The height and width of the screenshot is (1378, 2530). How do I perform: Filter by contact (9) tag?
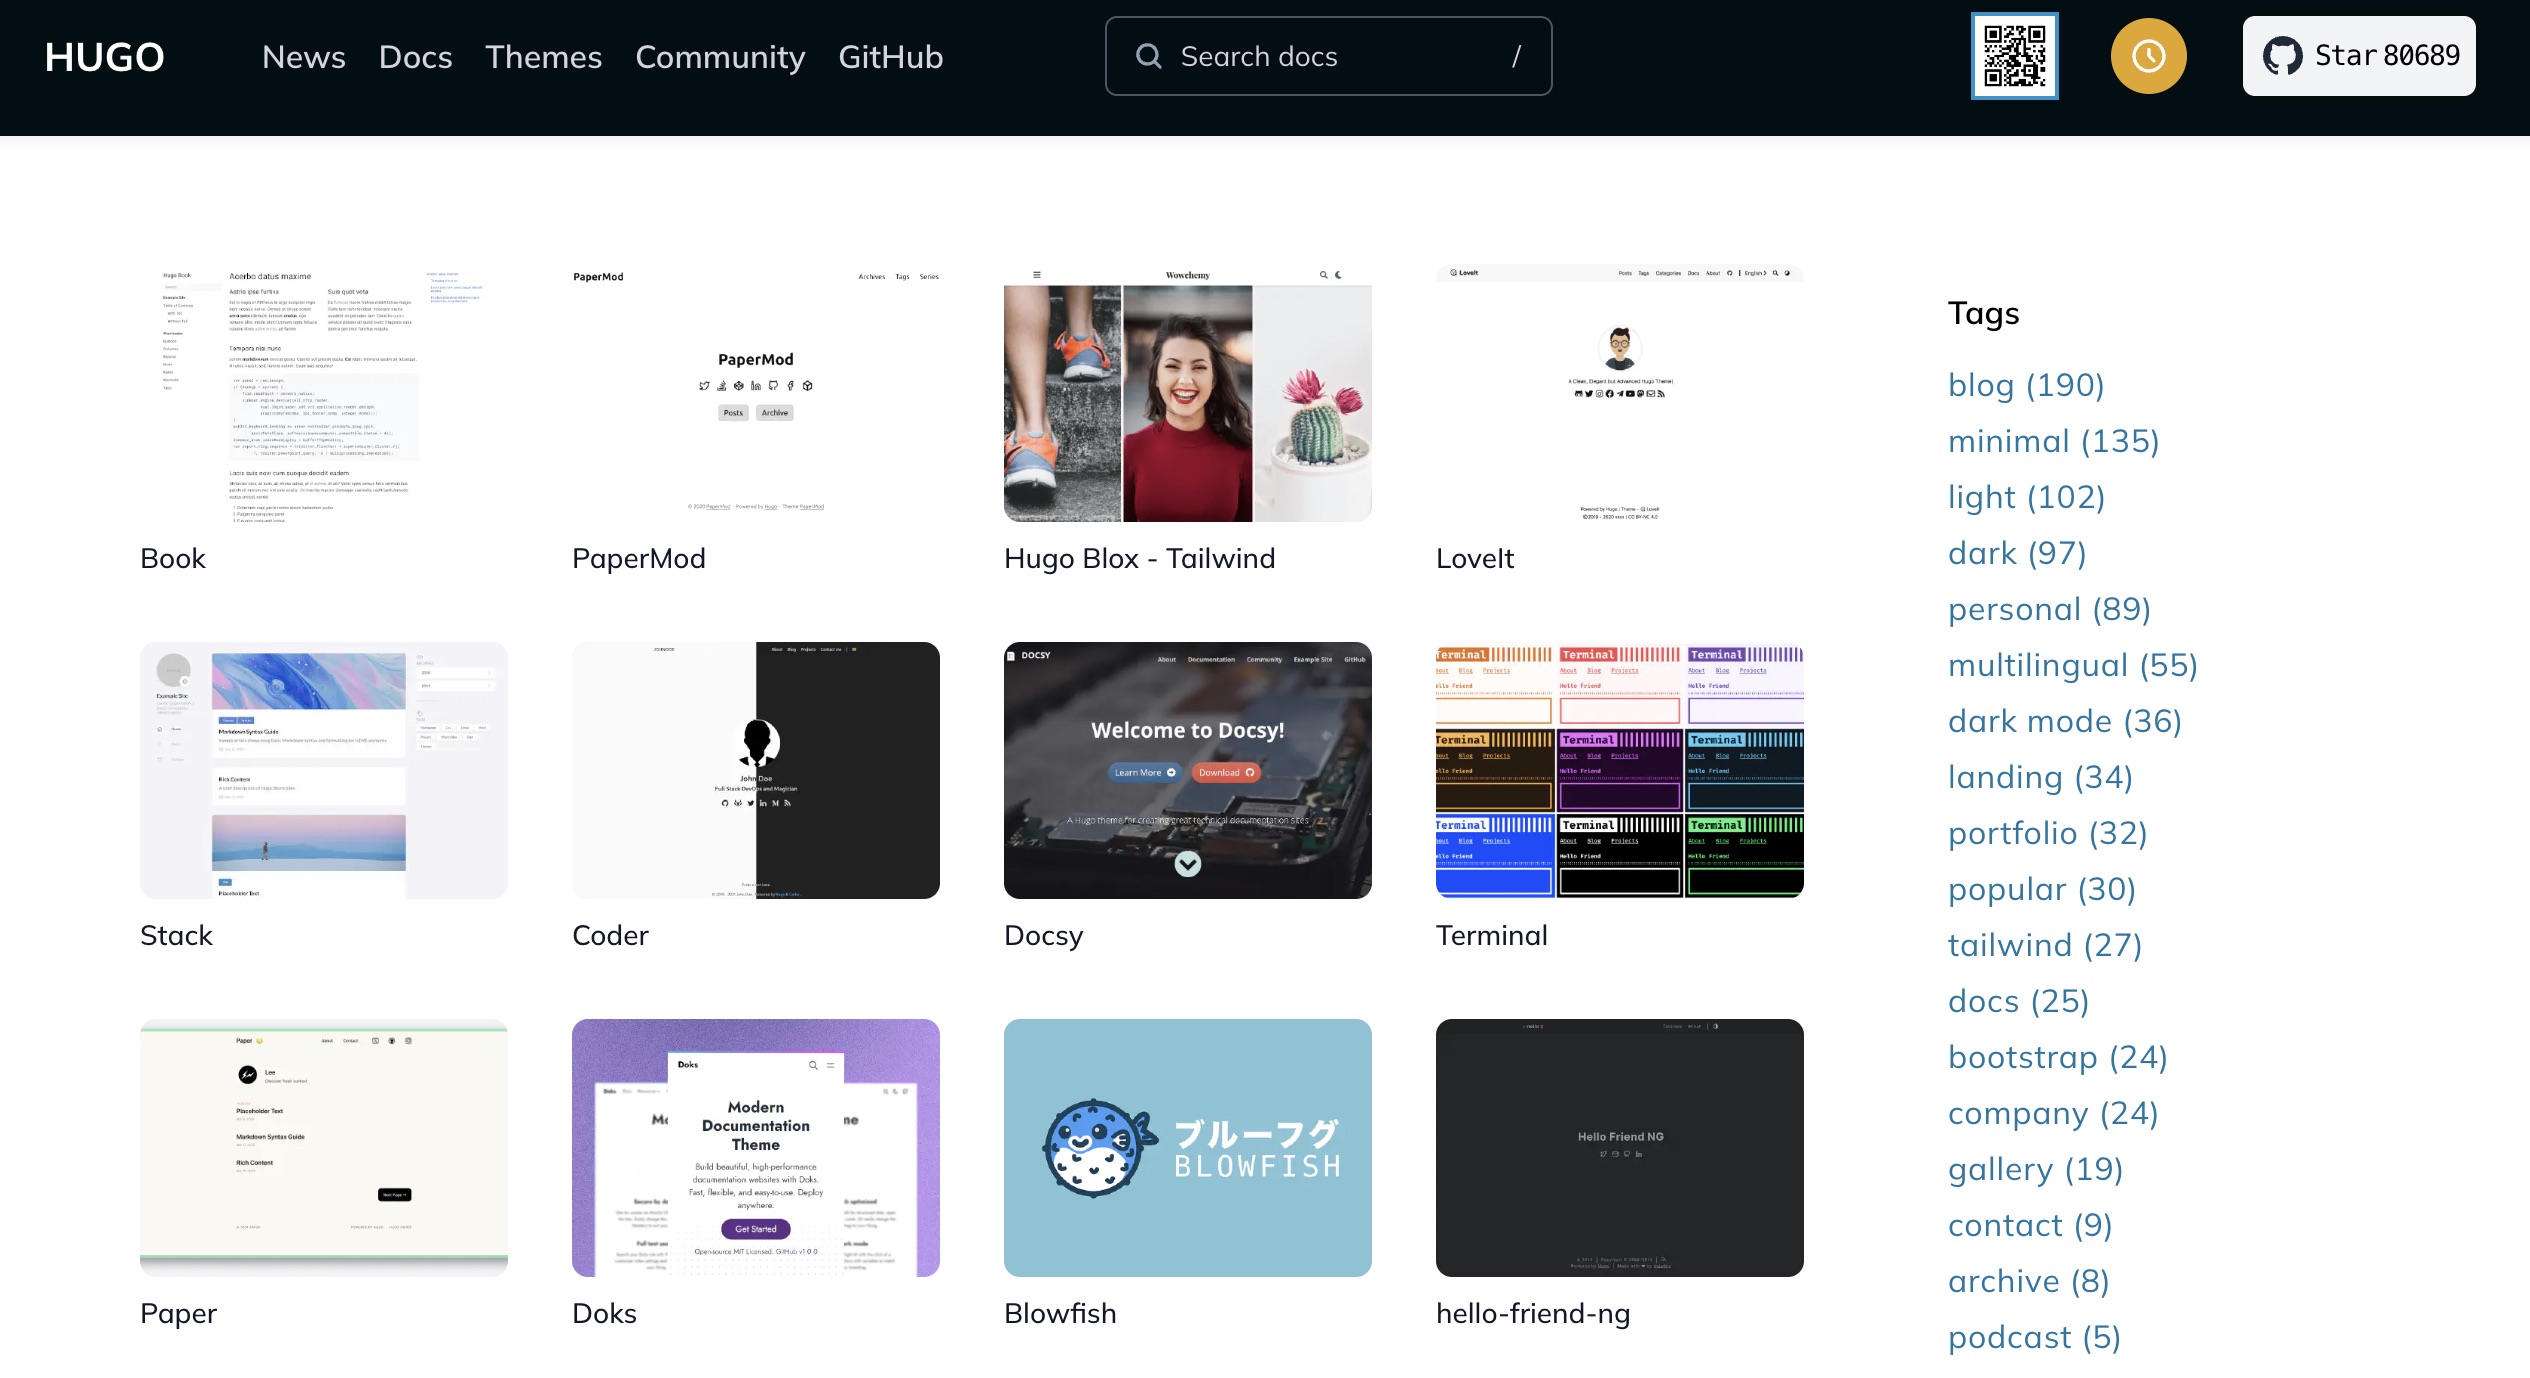(2030, 1225)
